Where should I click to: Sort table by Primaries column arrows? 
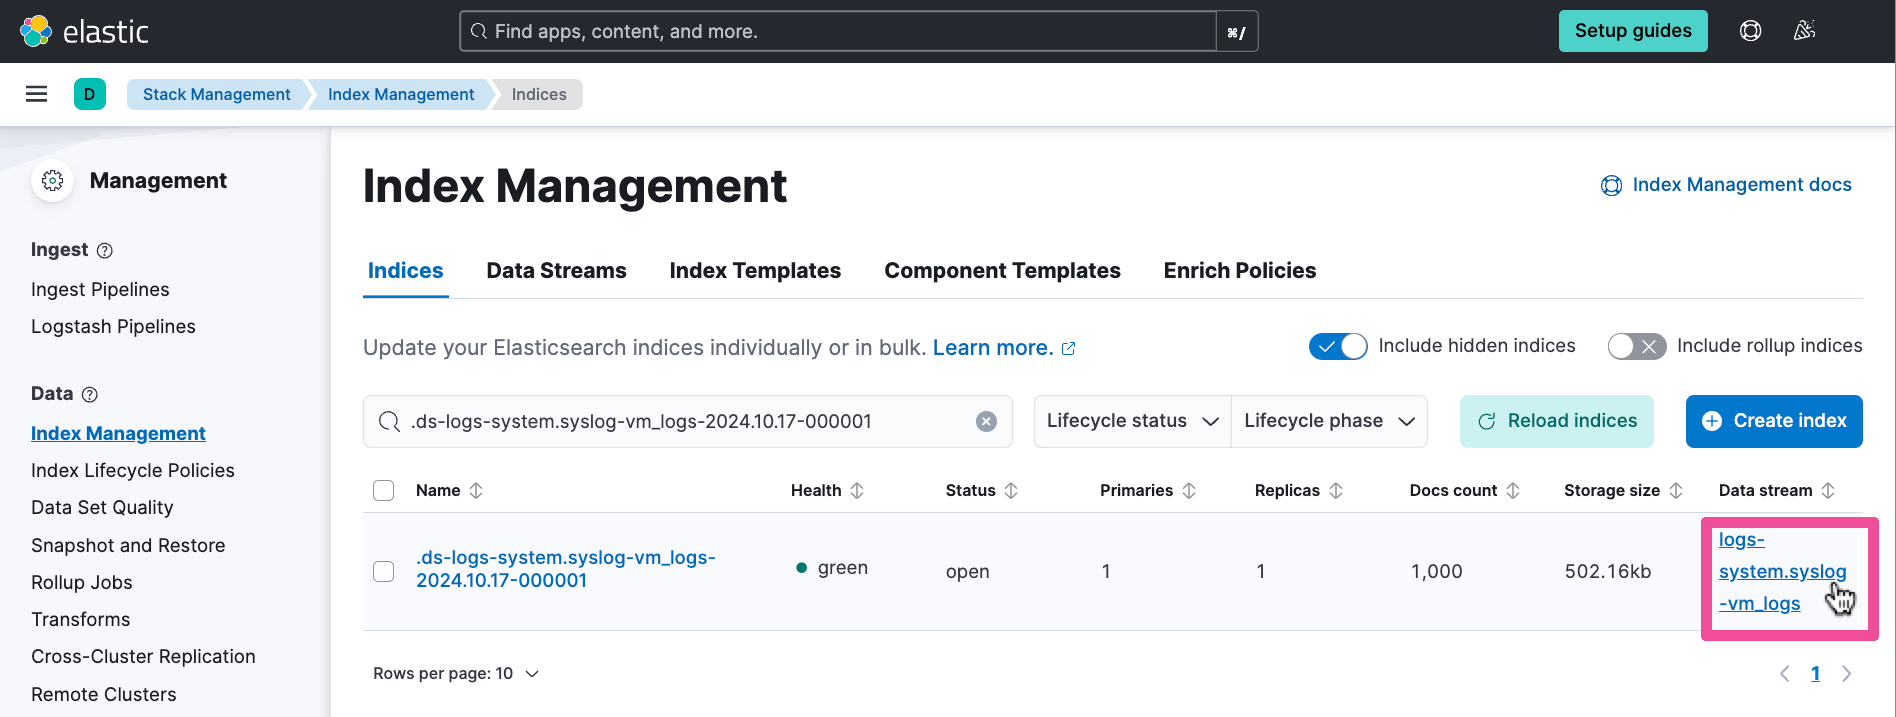pos(1189,490)
